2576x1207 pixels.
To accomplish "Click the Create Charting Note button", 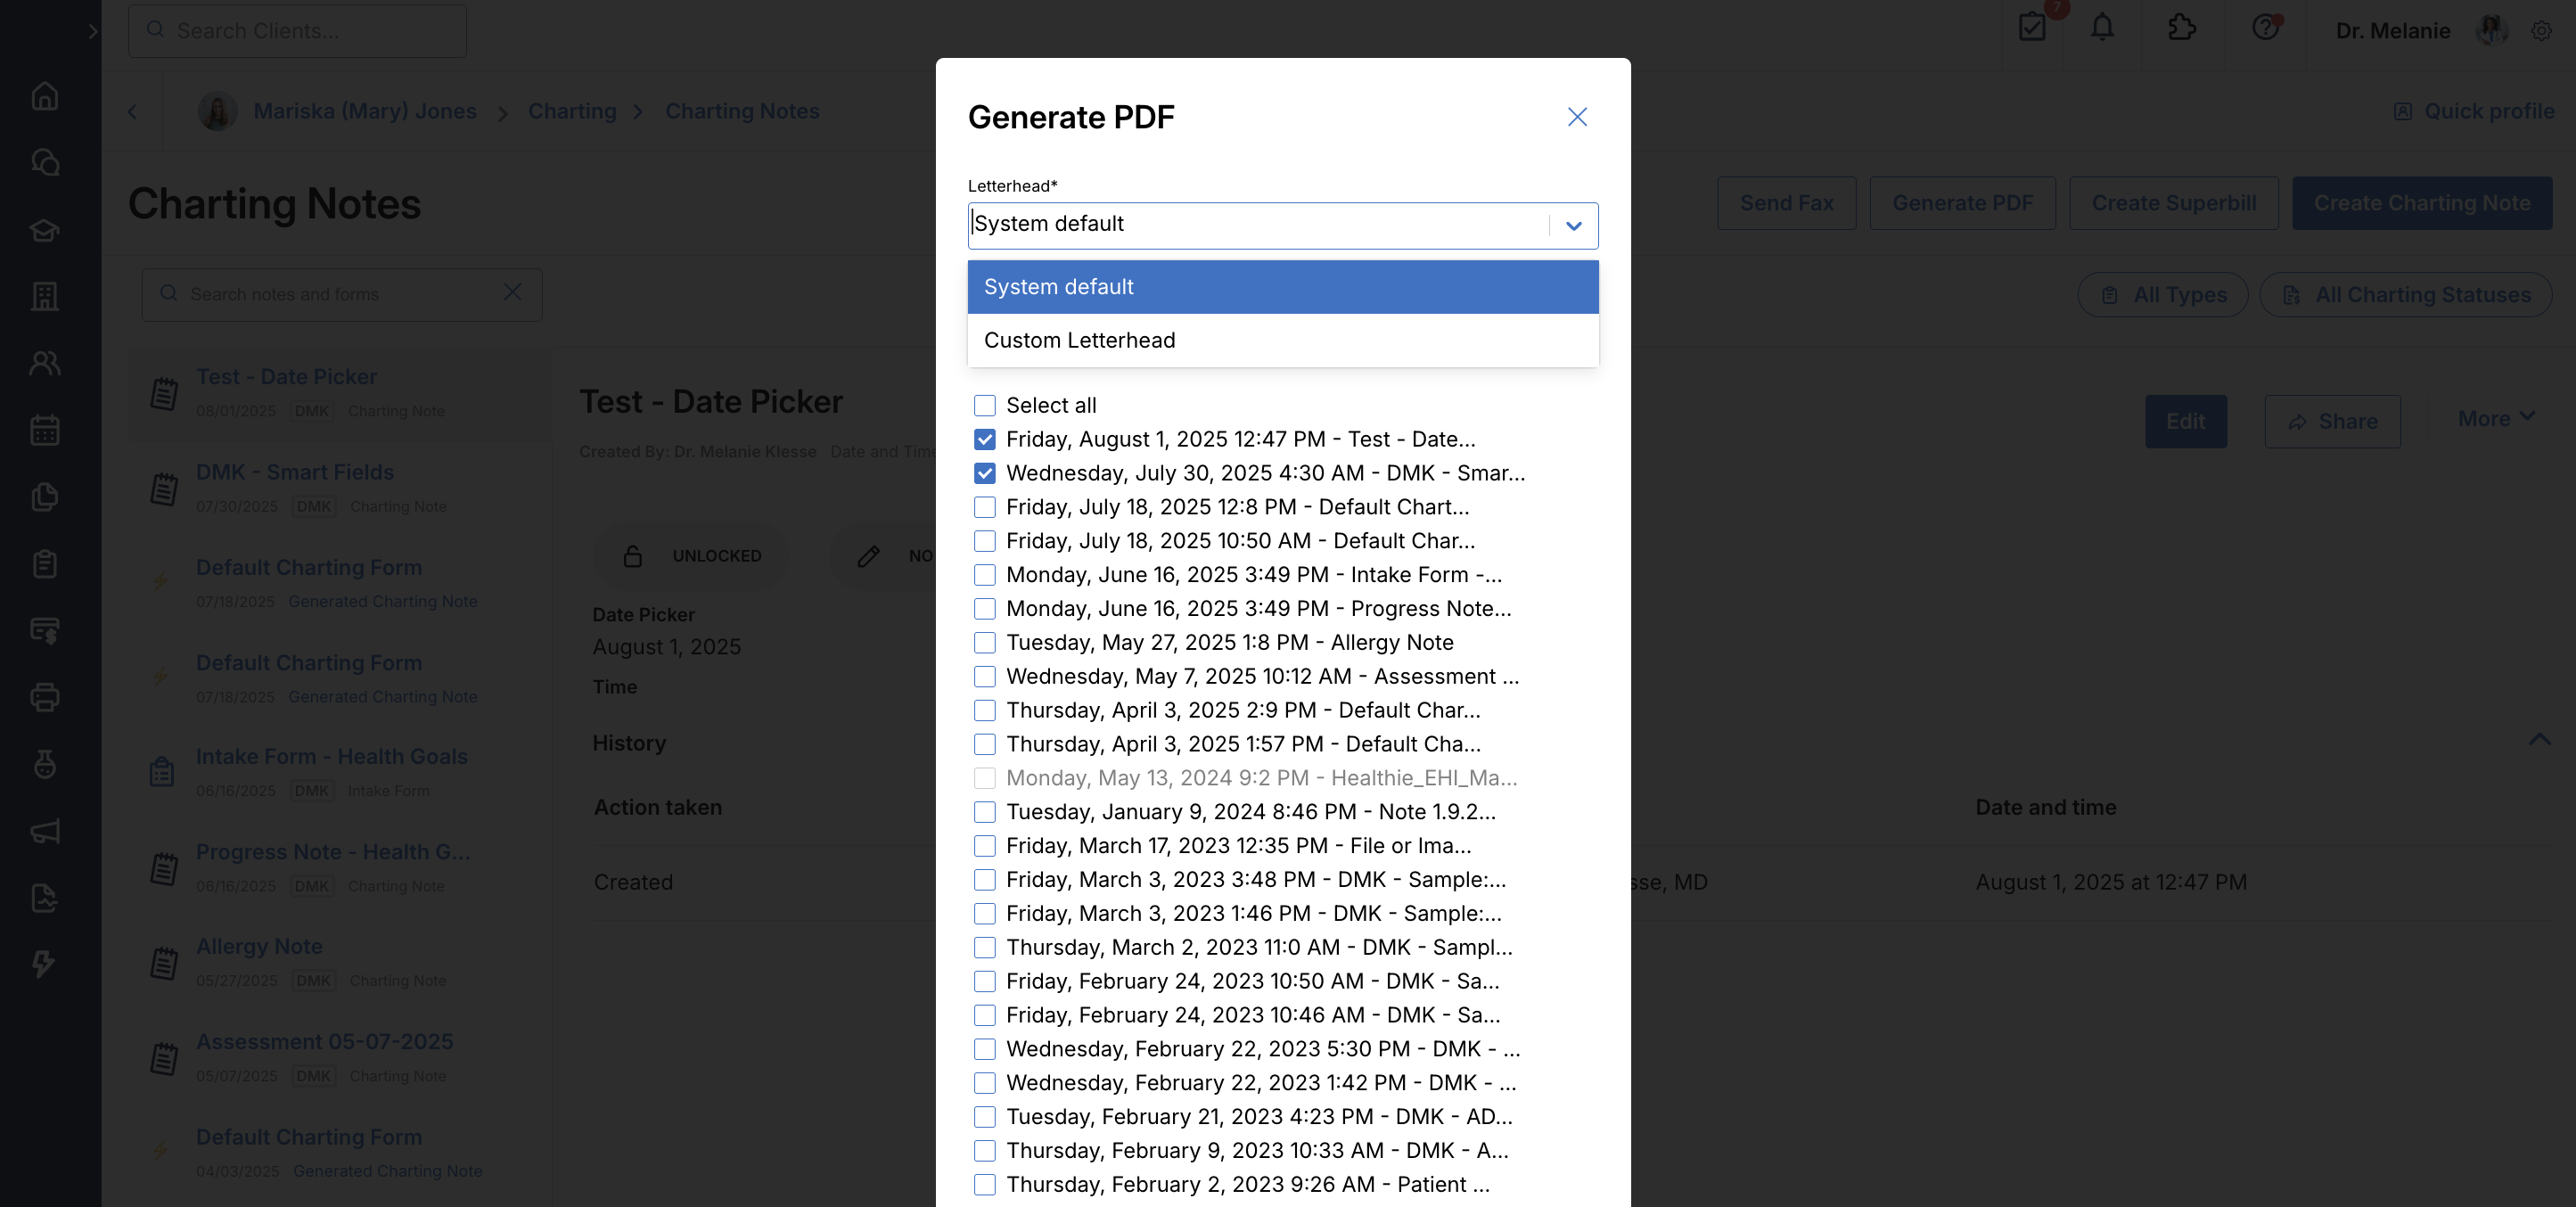I will point(2421,203).
